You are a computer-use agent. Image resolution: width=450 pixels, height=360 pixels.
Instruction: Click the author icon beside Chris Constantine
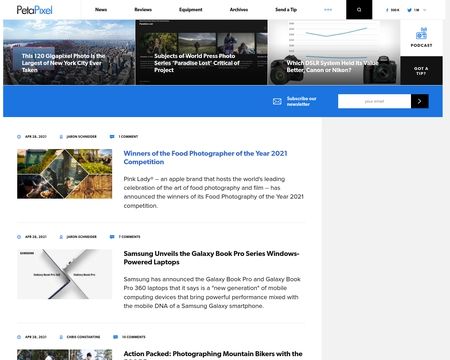pos(61,337)
